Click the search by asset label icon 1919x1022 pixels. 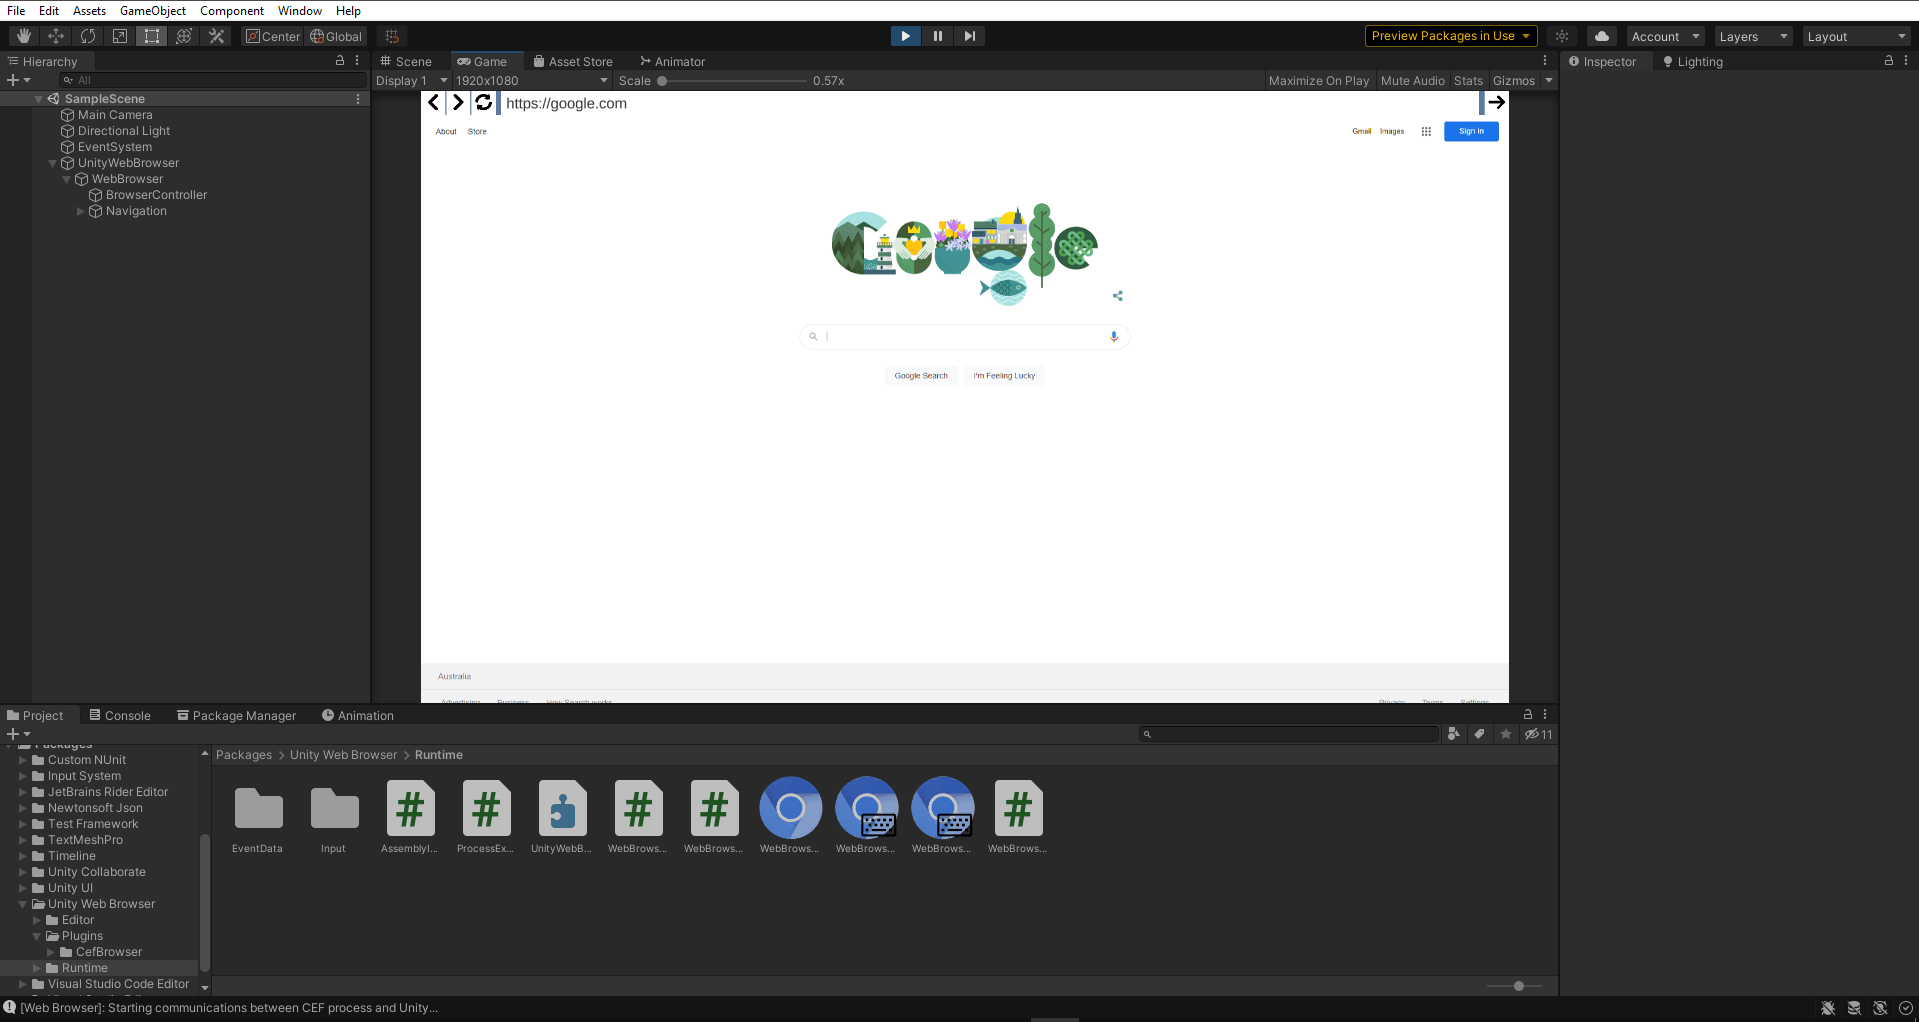[x=1479, y=734]
